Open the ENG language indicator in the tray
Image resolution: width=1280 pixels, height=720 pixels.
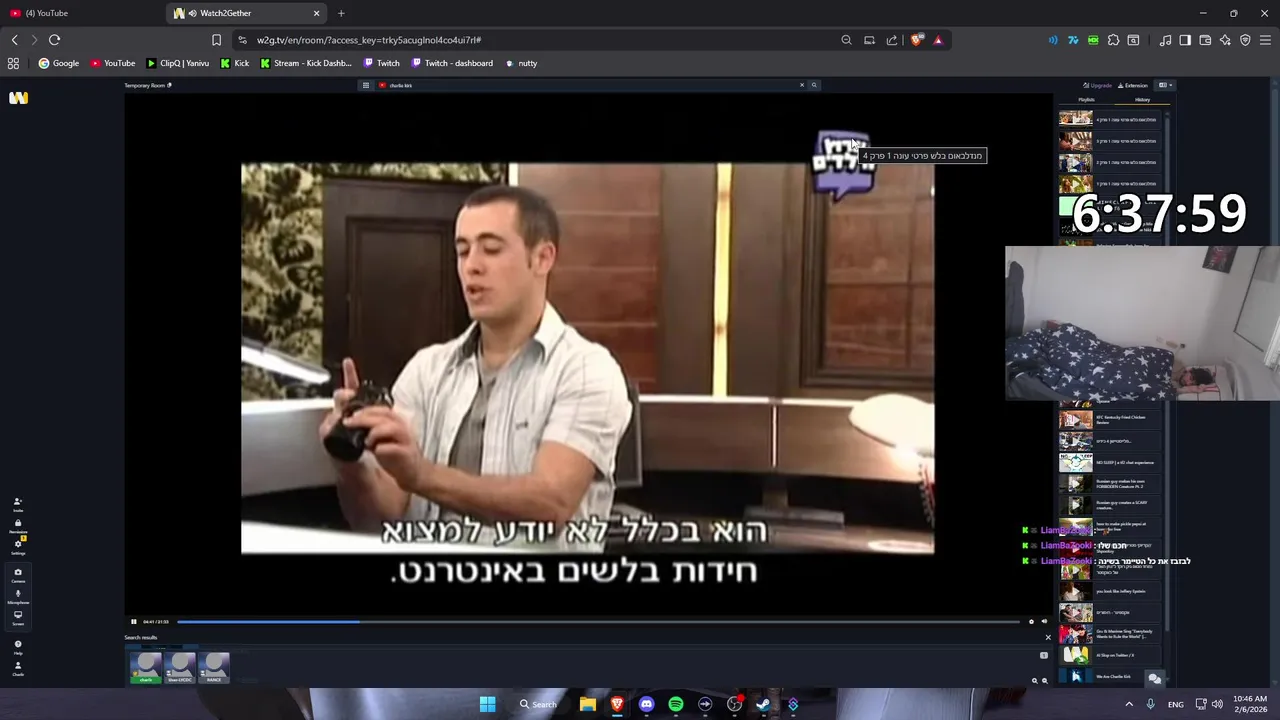point(1176,704)
